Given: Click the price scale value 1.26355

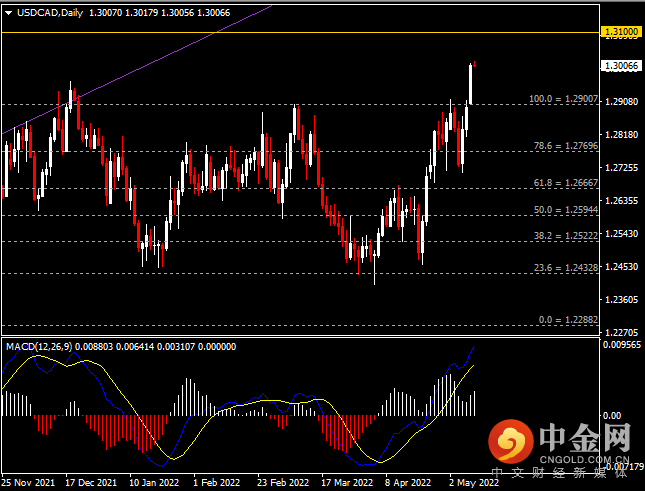Looking at the screenshot, I should click(x=622, y=201).
